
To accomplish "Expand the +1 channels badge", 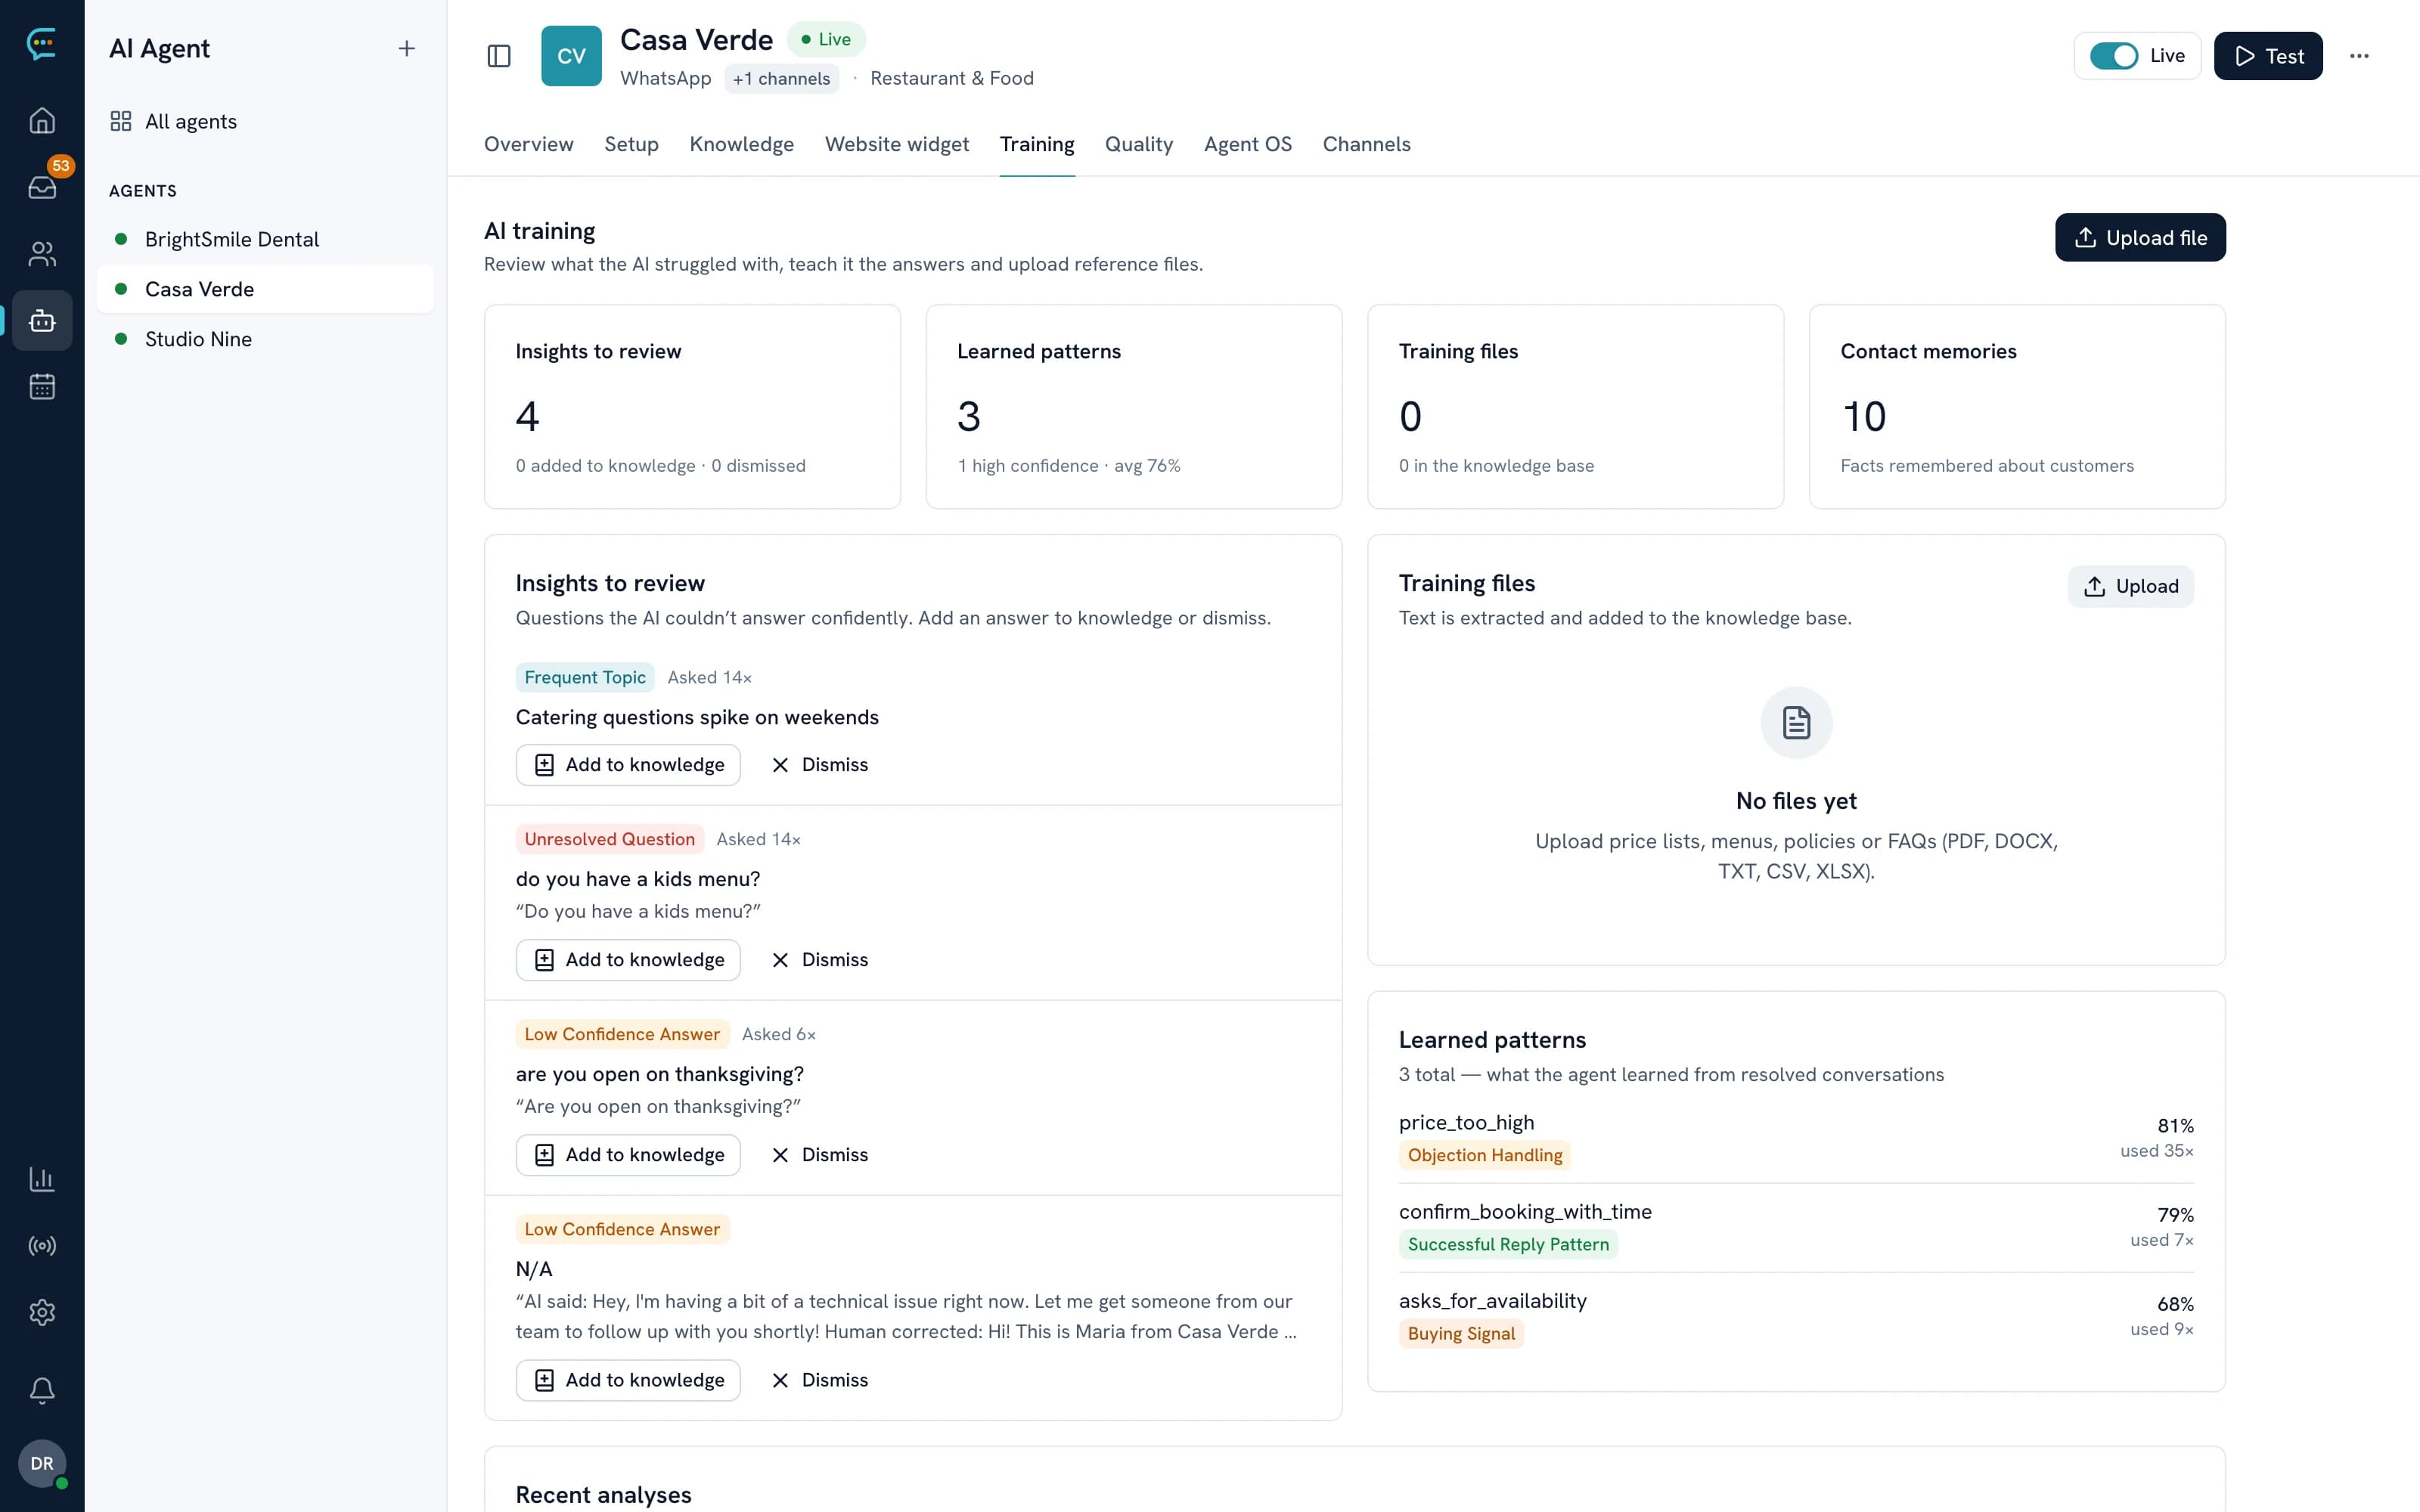I will tap(781, 78).
